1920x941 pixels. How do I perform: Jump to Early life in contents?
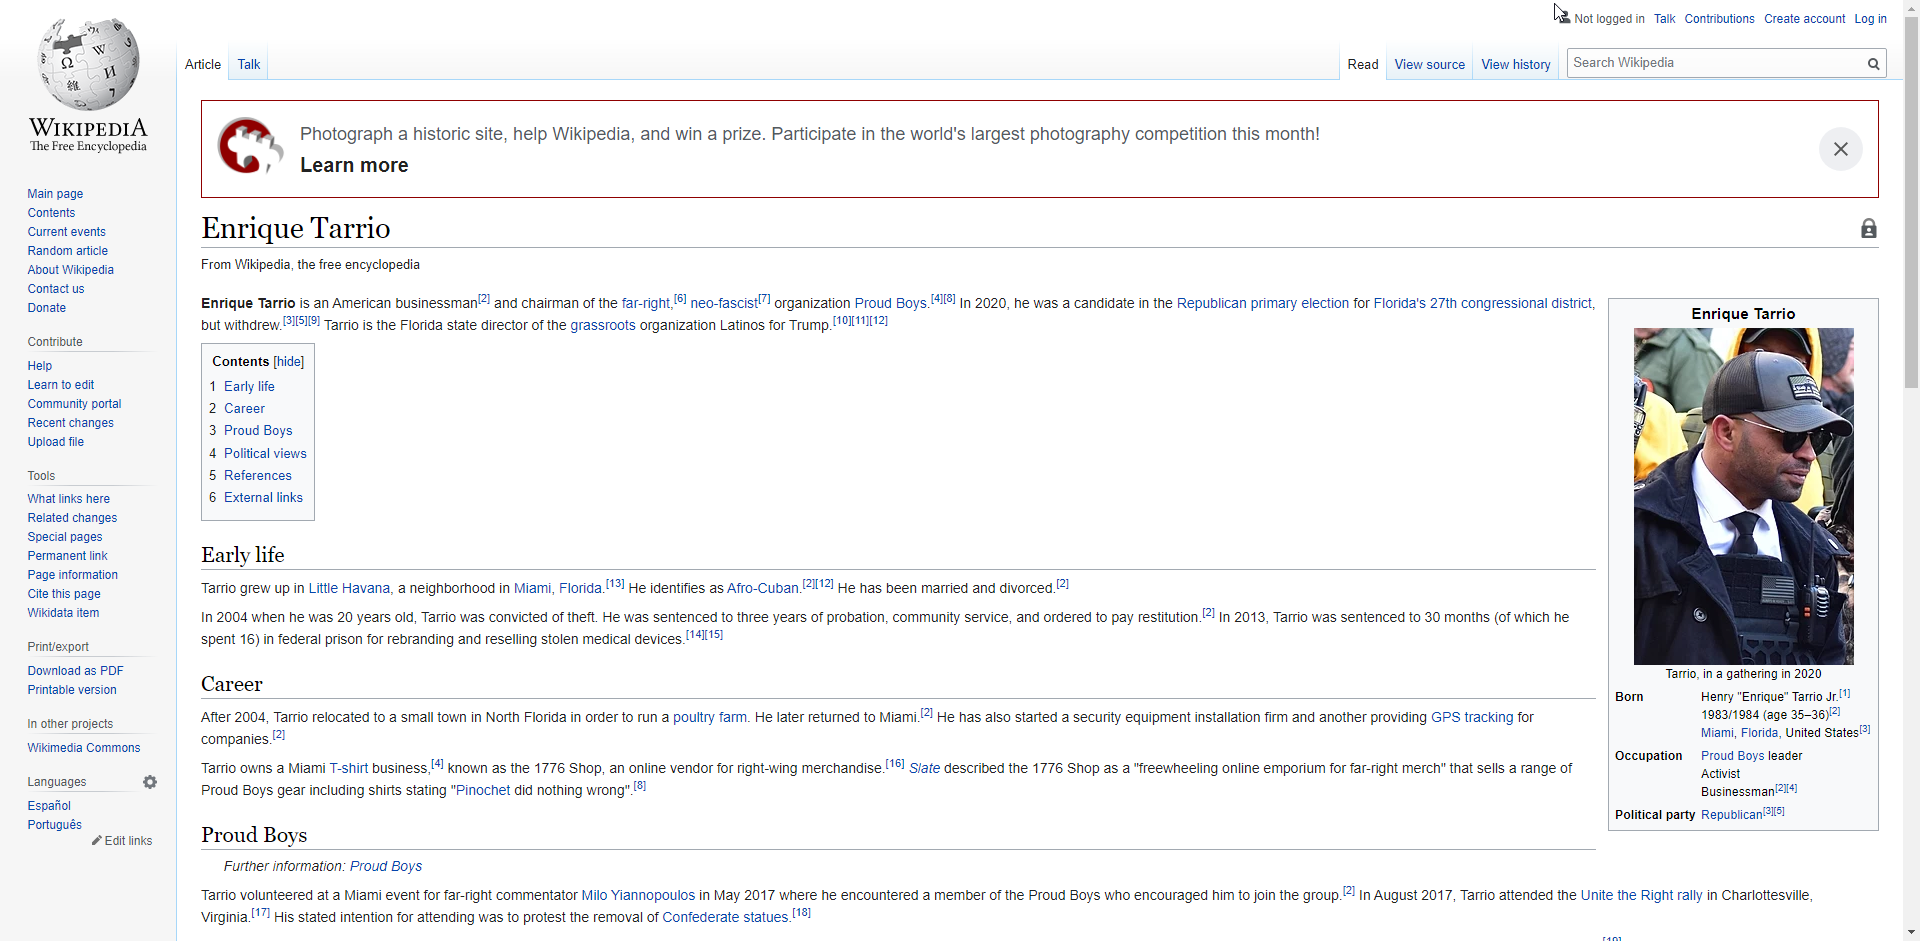pyautogui.click(x=249, y=387)
